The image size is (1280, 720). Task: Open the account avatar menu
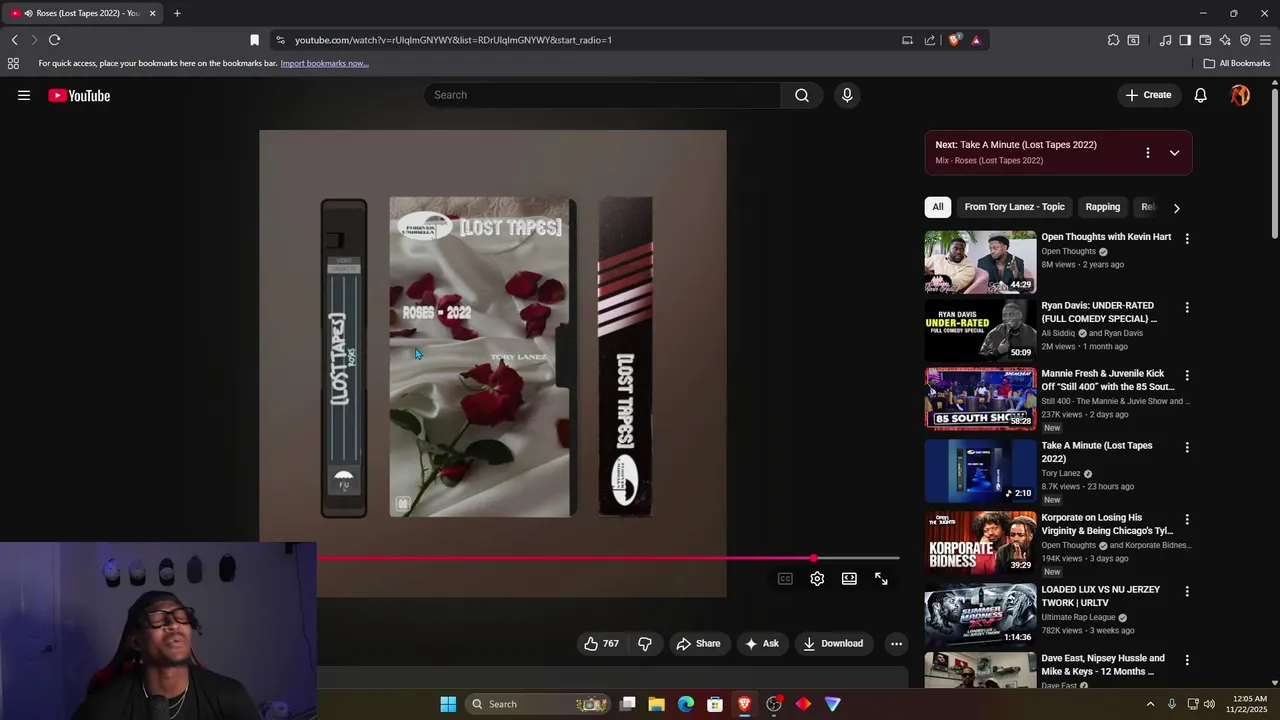(1240, 95)
